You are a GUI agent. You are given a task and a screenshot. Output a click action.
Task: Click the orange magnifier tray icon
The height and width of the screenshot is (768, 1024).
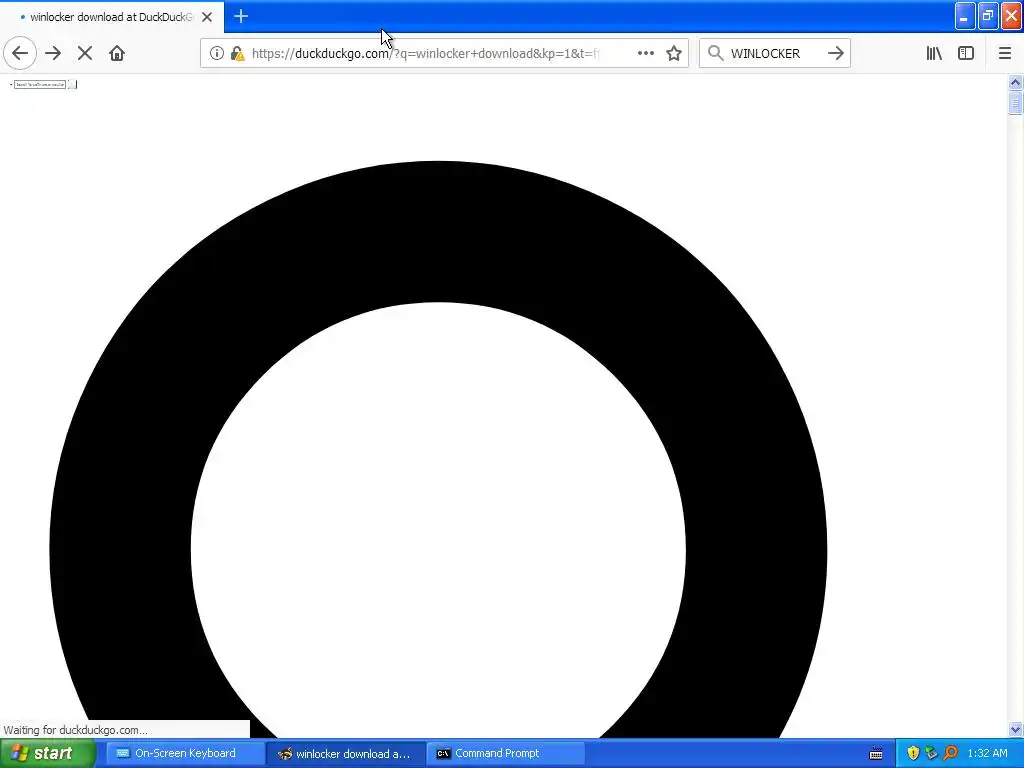tap(950, 754)
